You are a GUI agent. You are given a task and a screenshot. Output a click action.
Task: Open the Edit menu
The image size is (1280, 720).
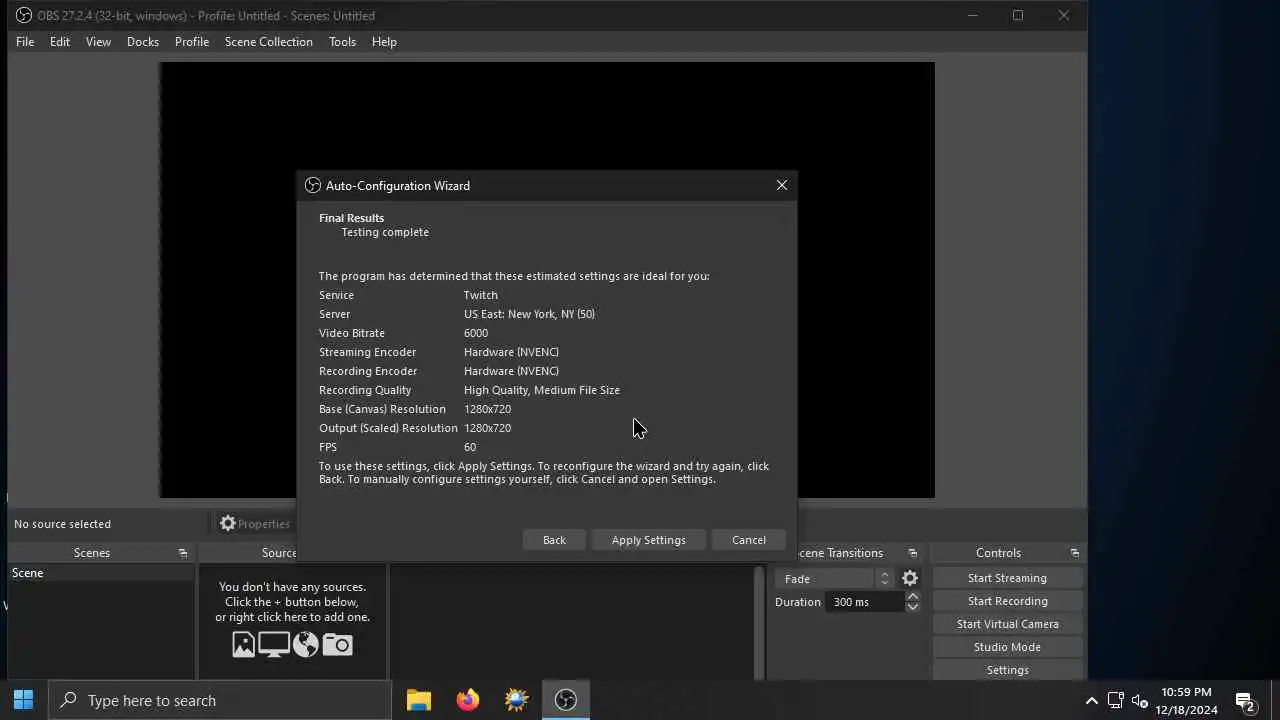[60, 42]
